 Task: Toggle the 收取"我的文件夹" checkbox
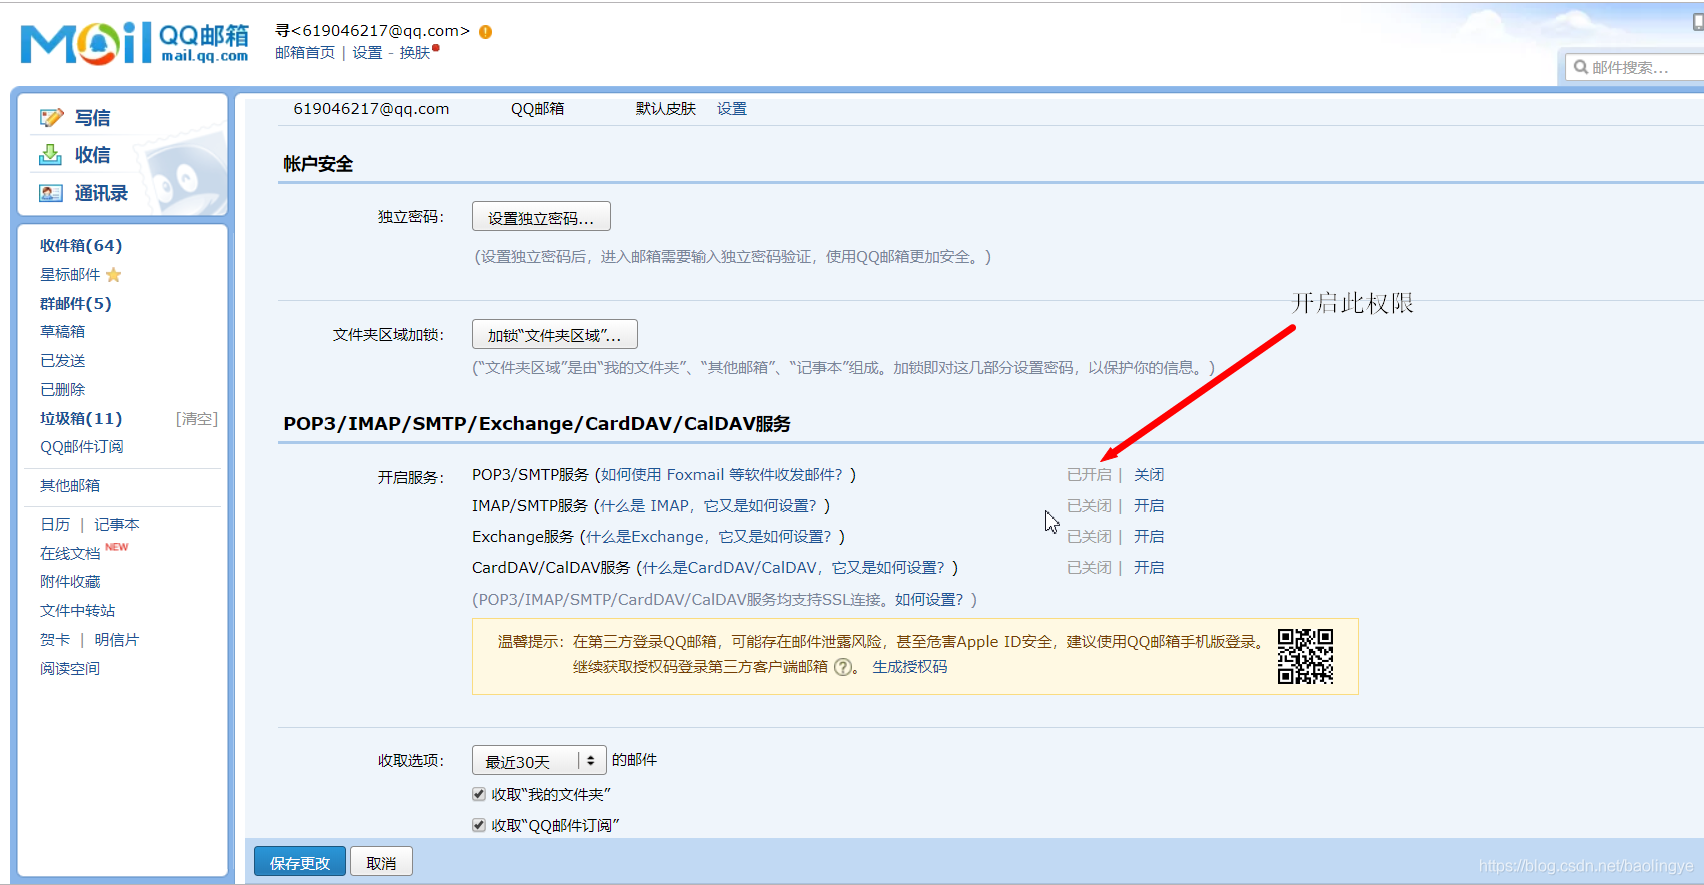point(479,794)
